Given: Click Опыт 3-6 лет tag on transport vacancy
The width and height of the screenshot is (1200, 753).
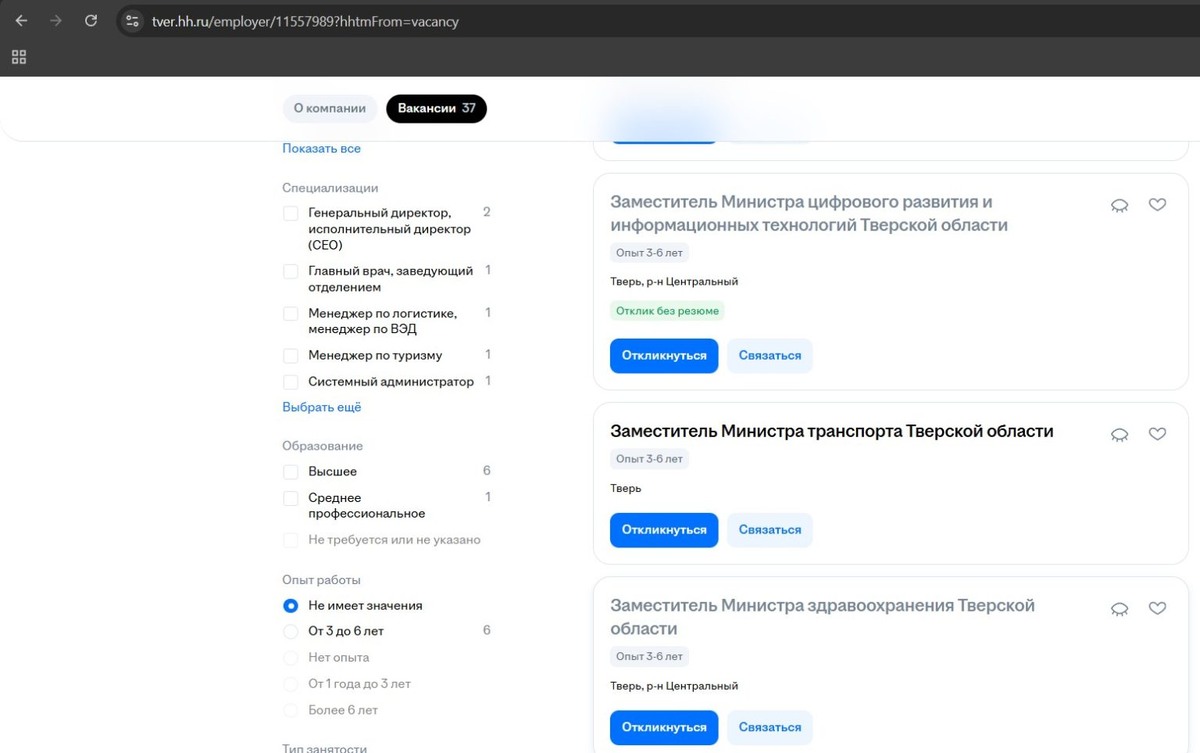Looking at the screenshot, I should (x=649, y=459).
